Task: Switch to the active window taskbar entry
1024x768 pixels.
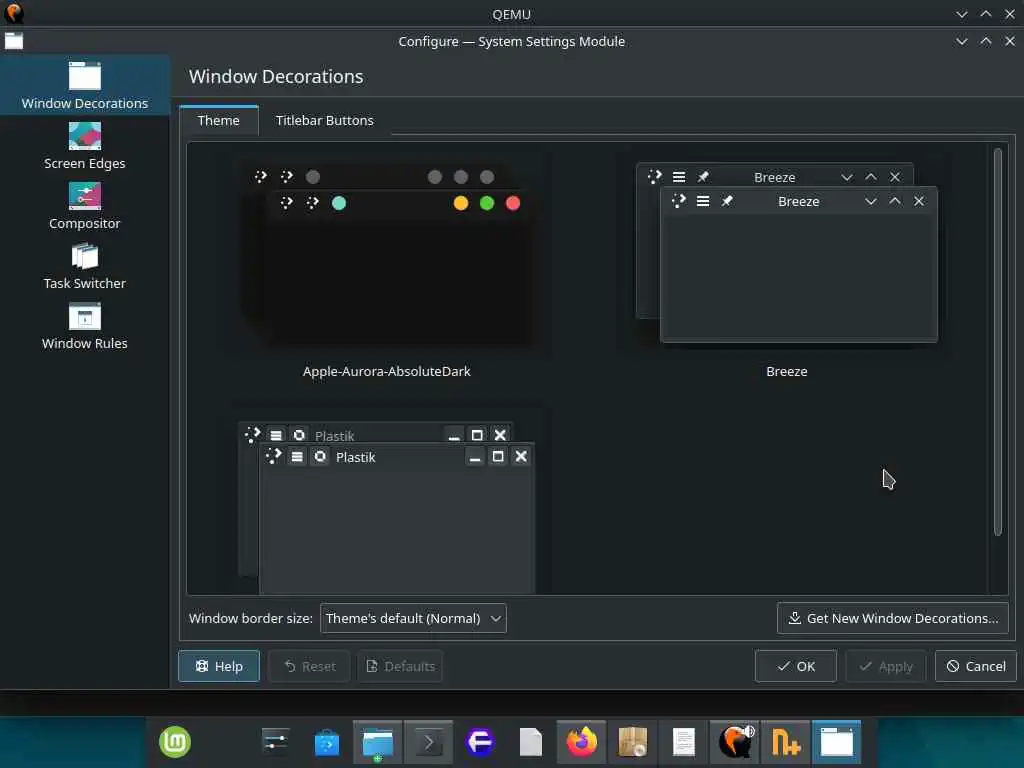Action: tap(837, 742)
